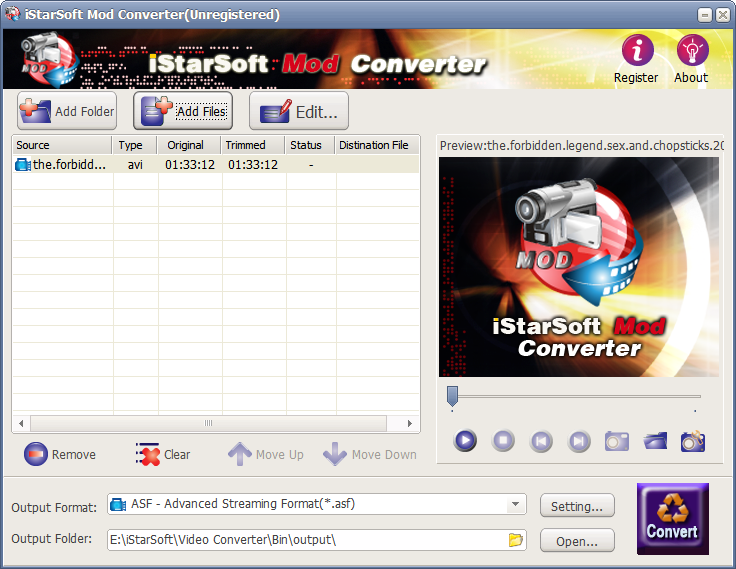Image resolution: width=736 pixels, height=569 pixels.
Task: Minimize the iStarSoft window
Action: (705, 15)
